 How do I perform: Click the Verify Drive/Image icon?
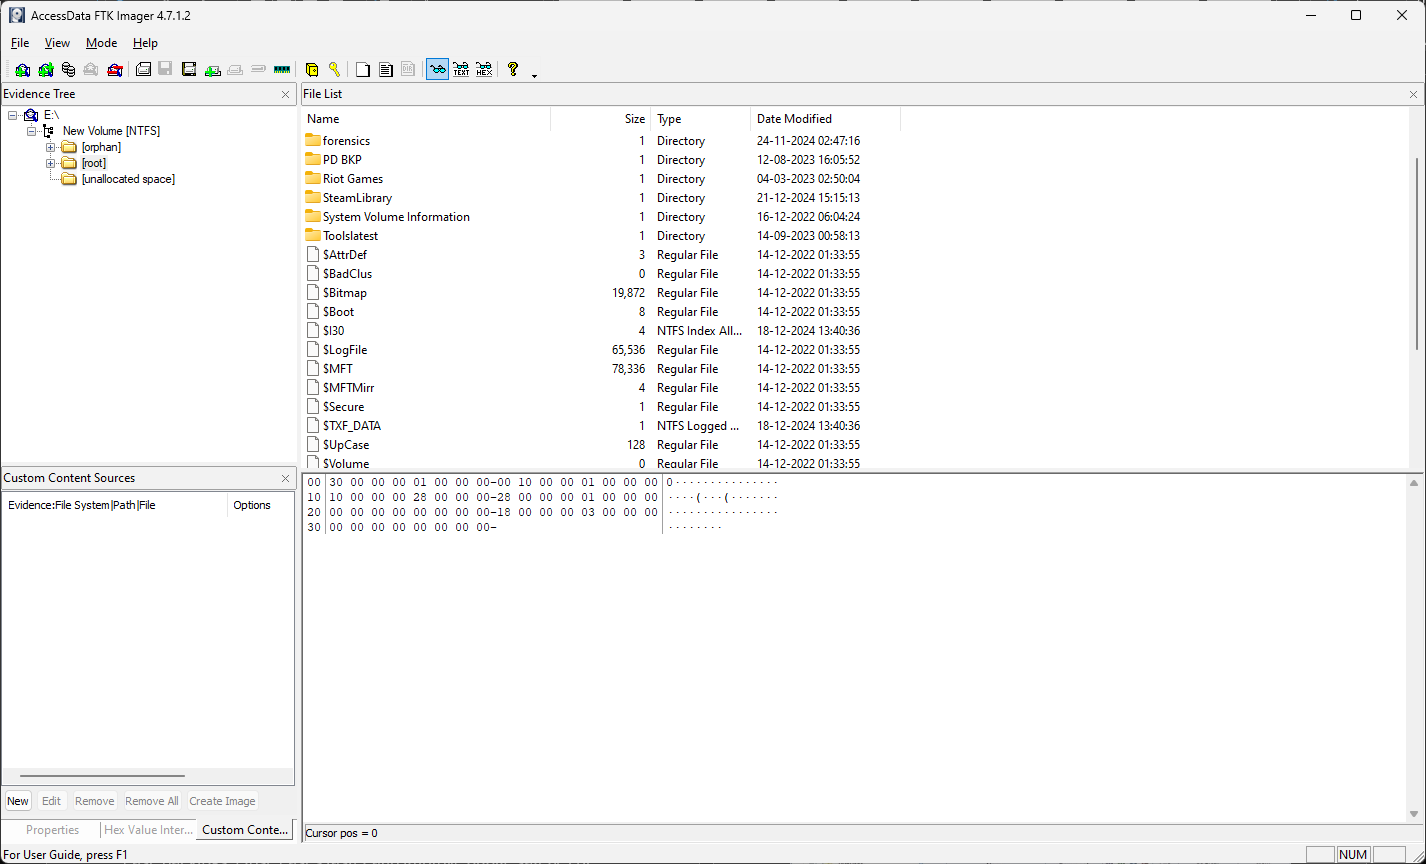click(258, 70)
